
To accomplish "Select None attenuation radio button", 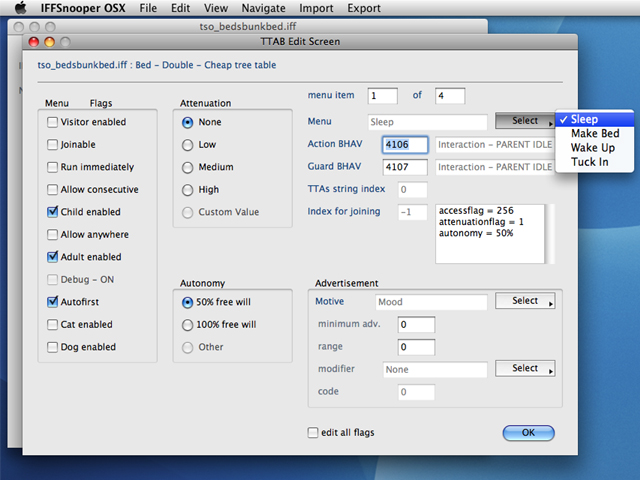I will pyautogui.click(x=187, y=122).
